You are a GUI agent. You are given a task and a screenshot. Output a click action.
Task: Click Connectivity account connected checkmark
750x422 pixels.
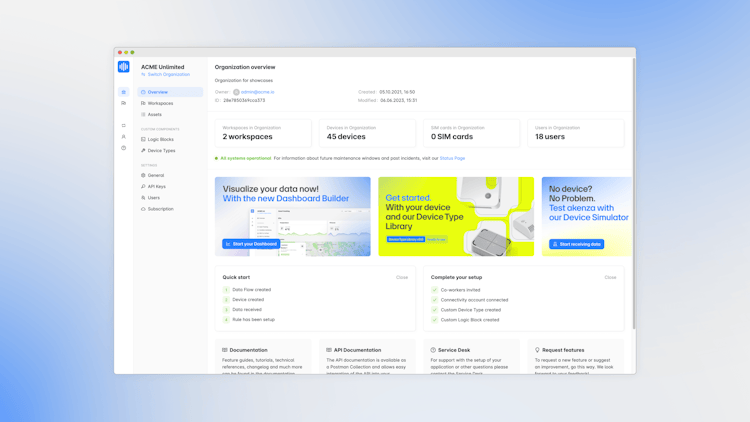click(434, 300)
